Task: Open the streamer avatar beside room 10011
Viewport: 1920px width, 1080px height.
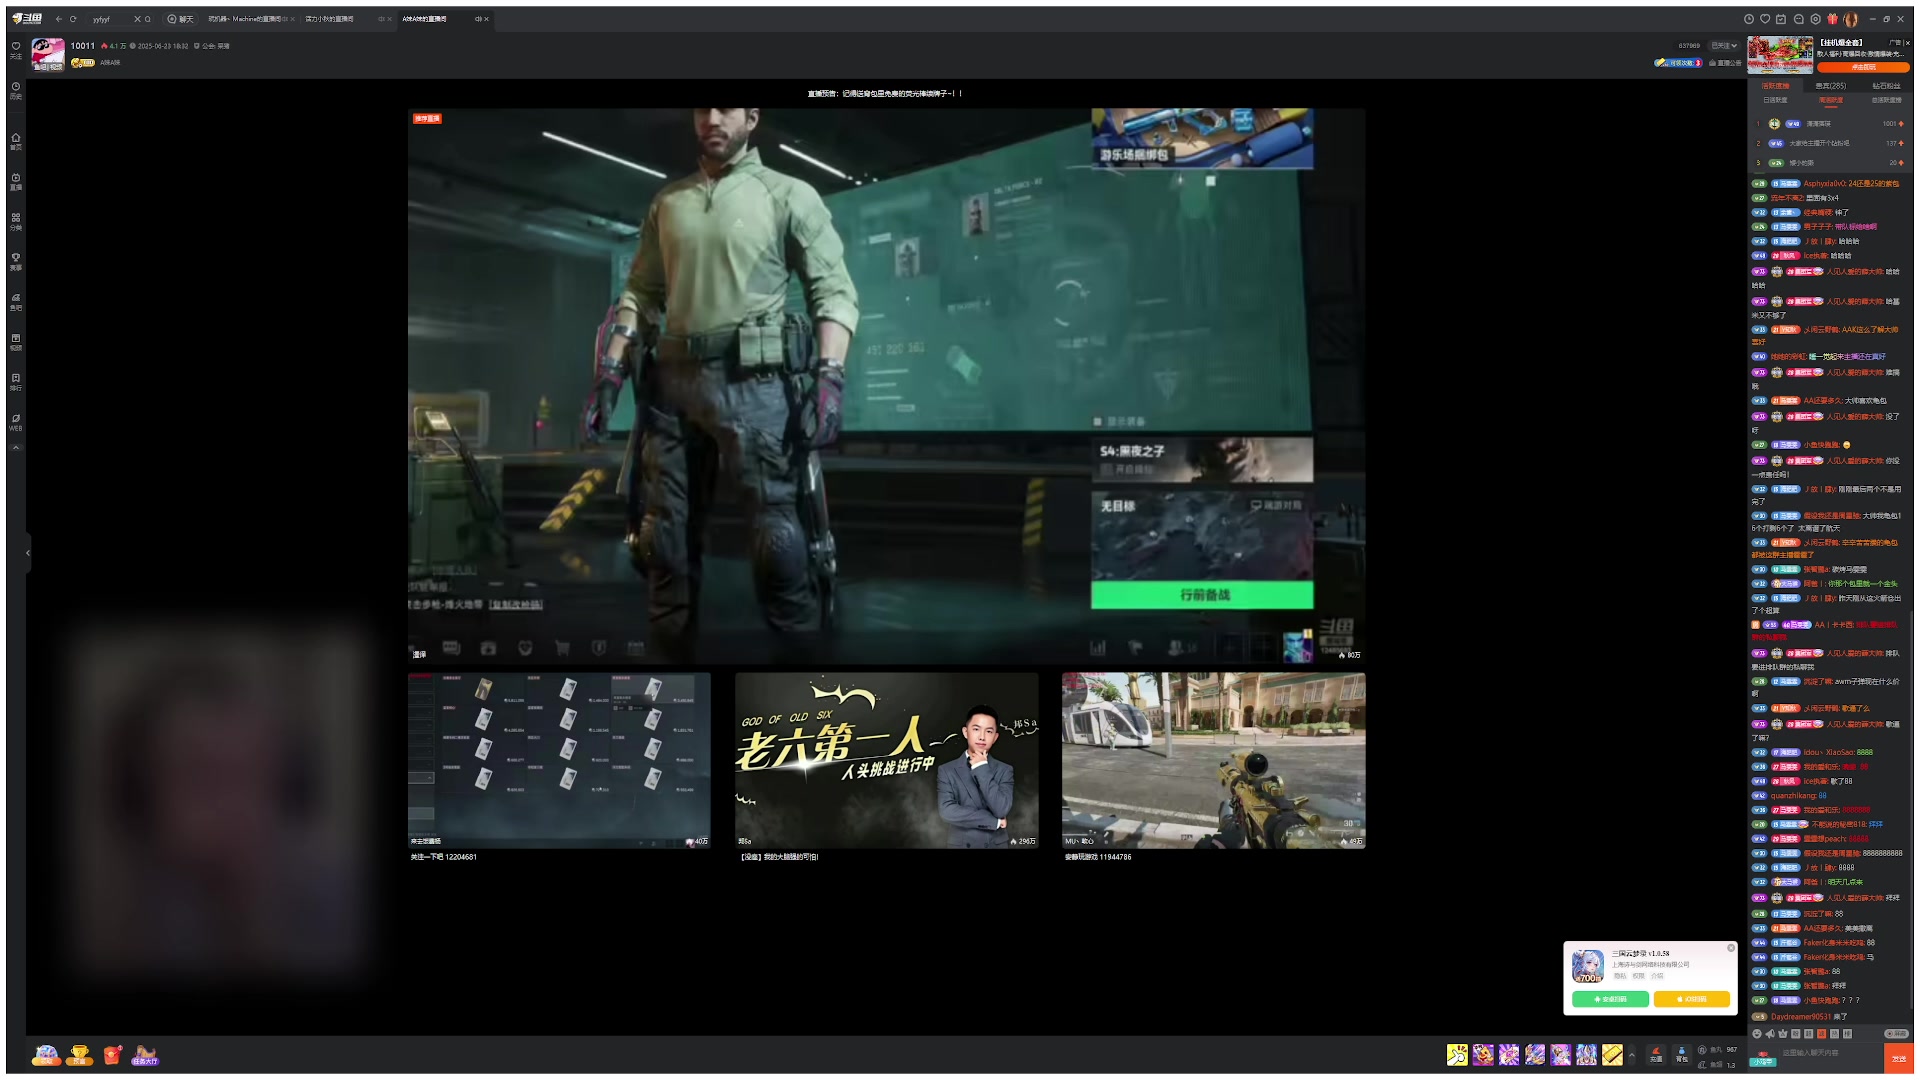Action: [48, 54]
